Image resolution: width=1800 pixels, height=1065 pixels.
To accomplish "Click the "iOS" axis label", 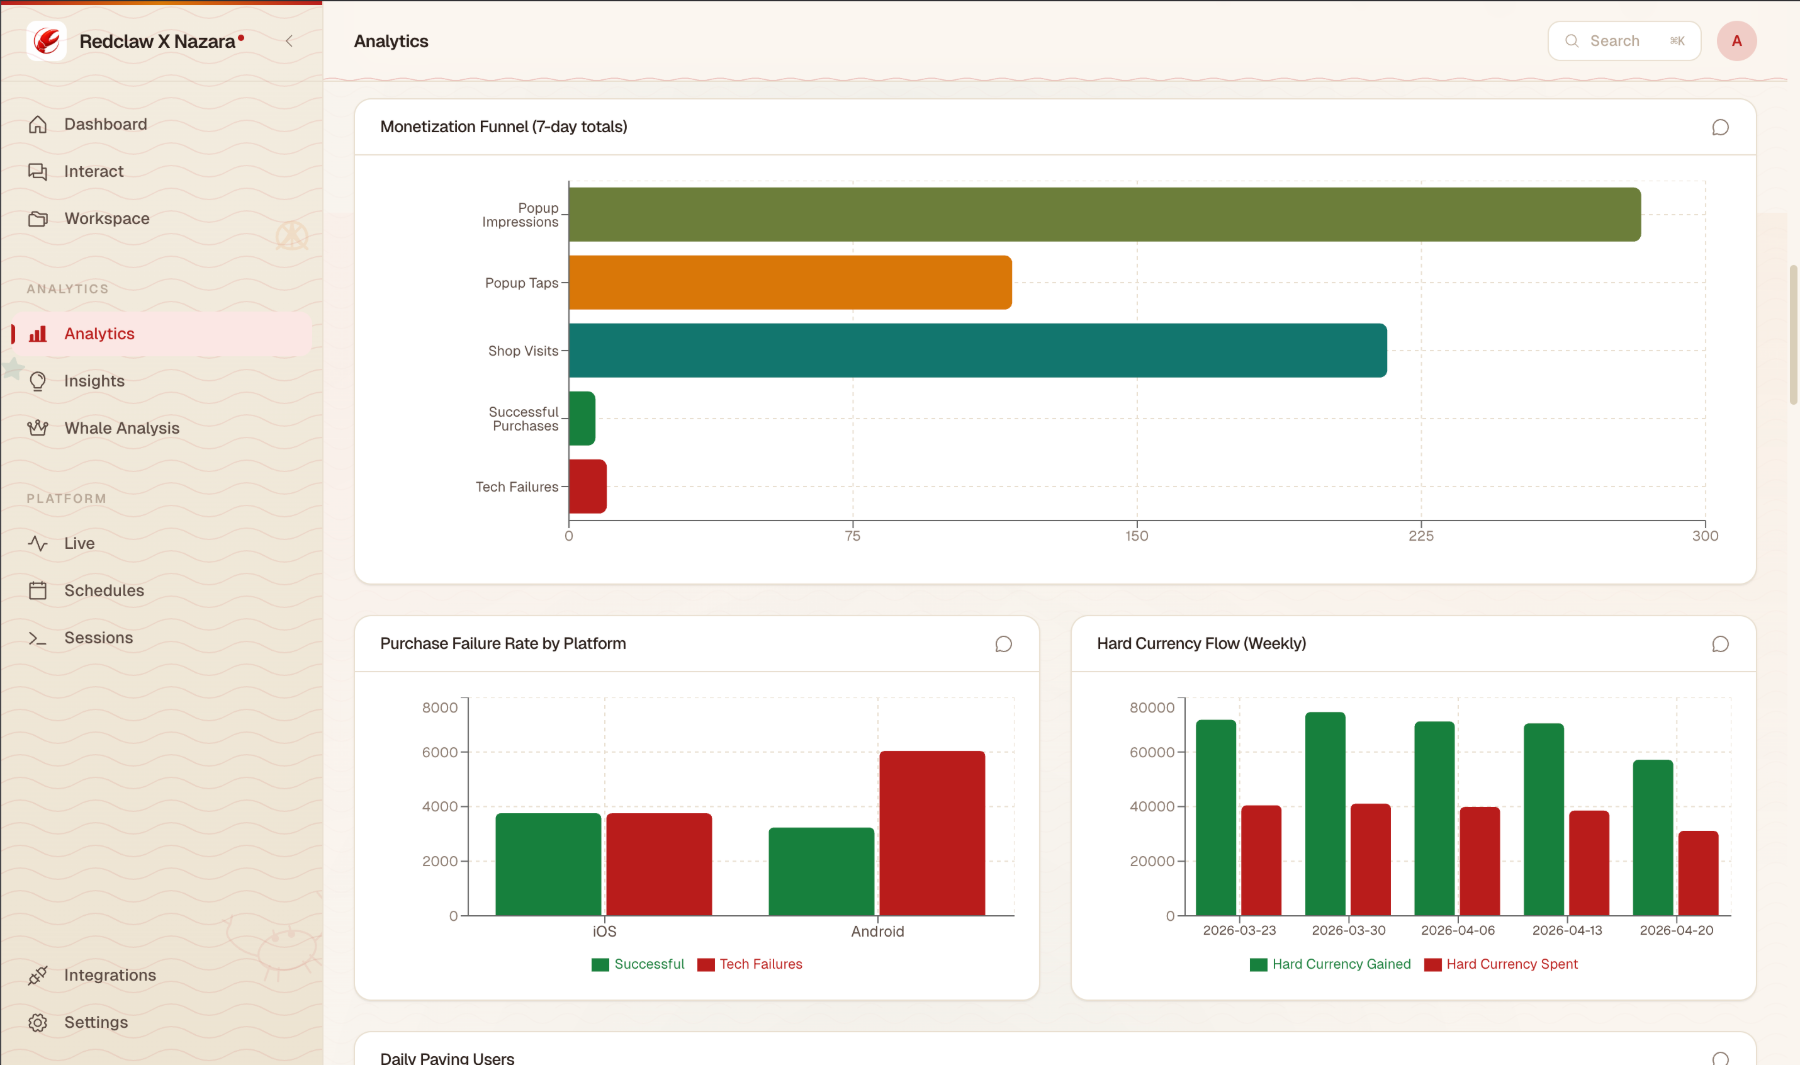I will (604, 932).
